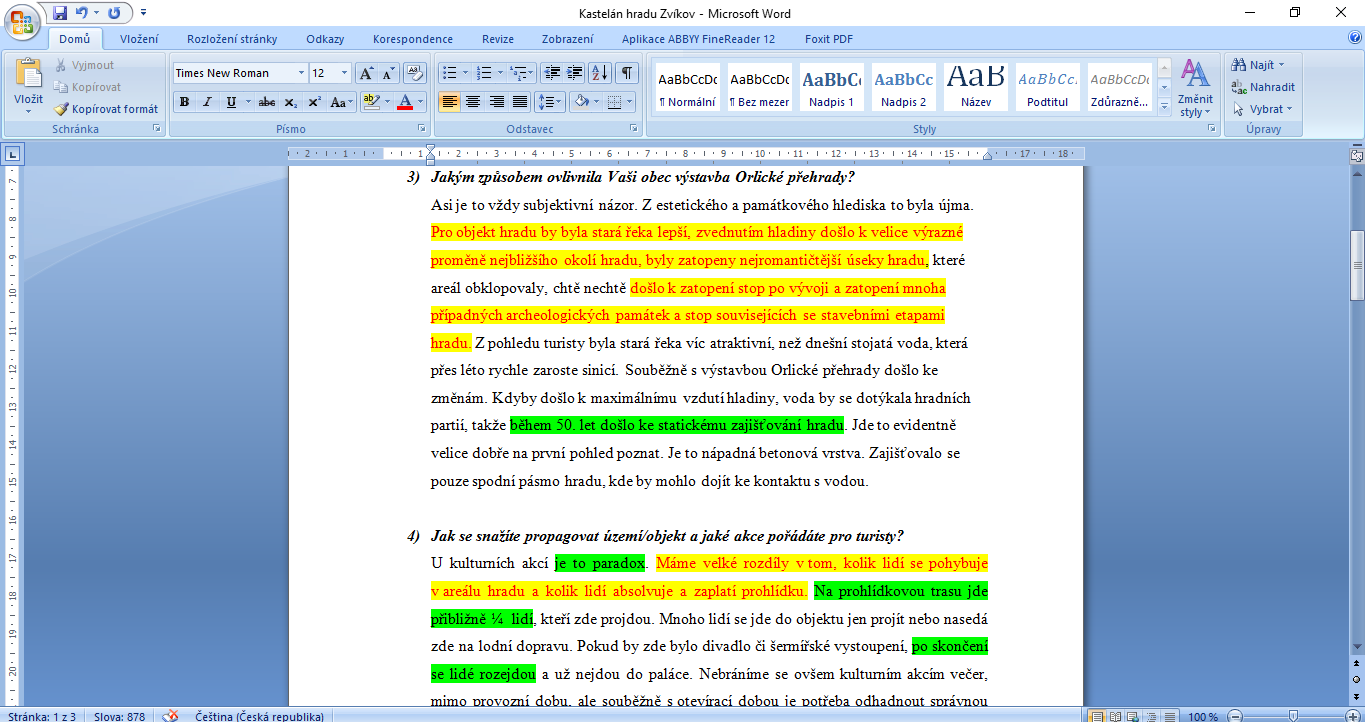The image size is (1365, 722).
Task: Click the Shading paint bucket icon
Action: (x=581, y=102)
